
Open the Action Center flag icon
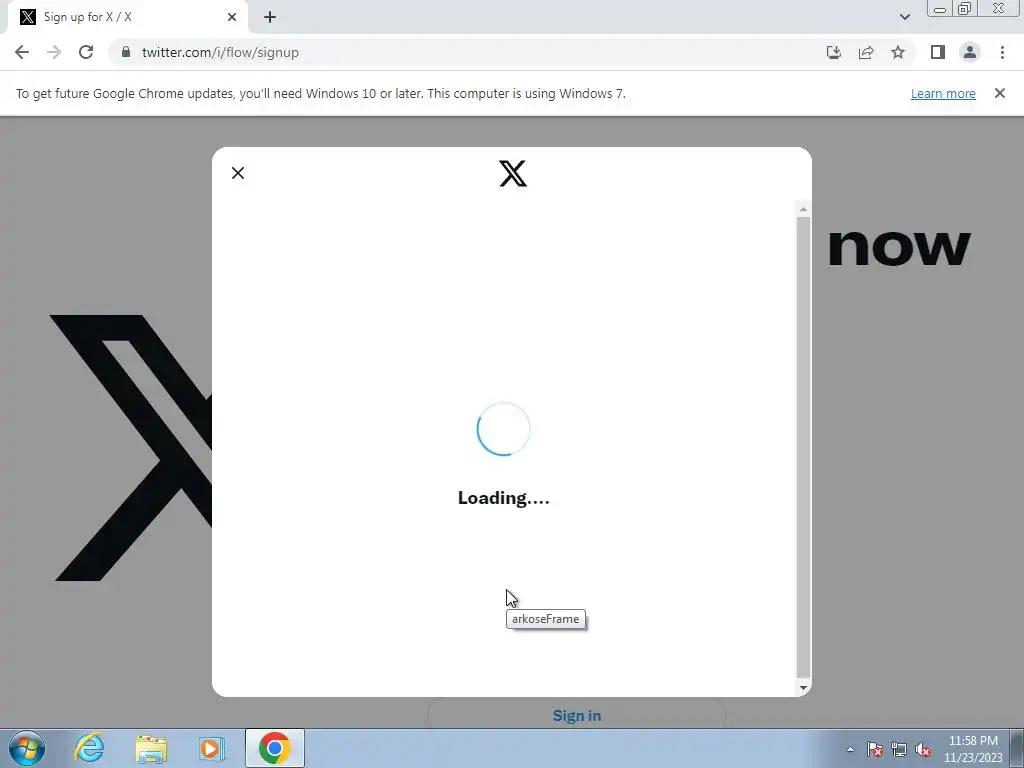click(x=874, y=749)
